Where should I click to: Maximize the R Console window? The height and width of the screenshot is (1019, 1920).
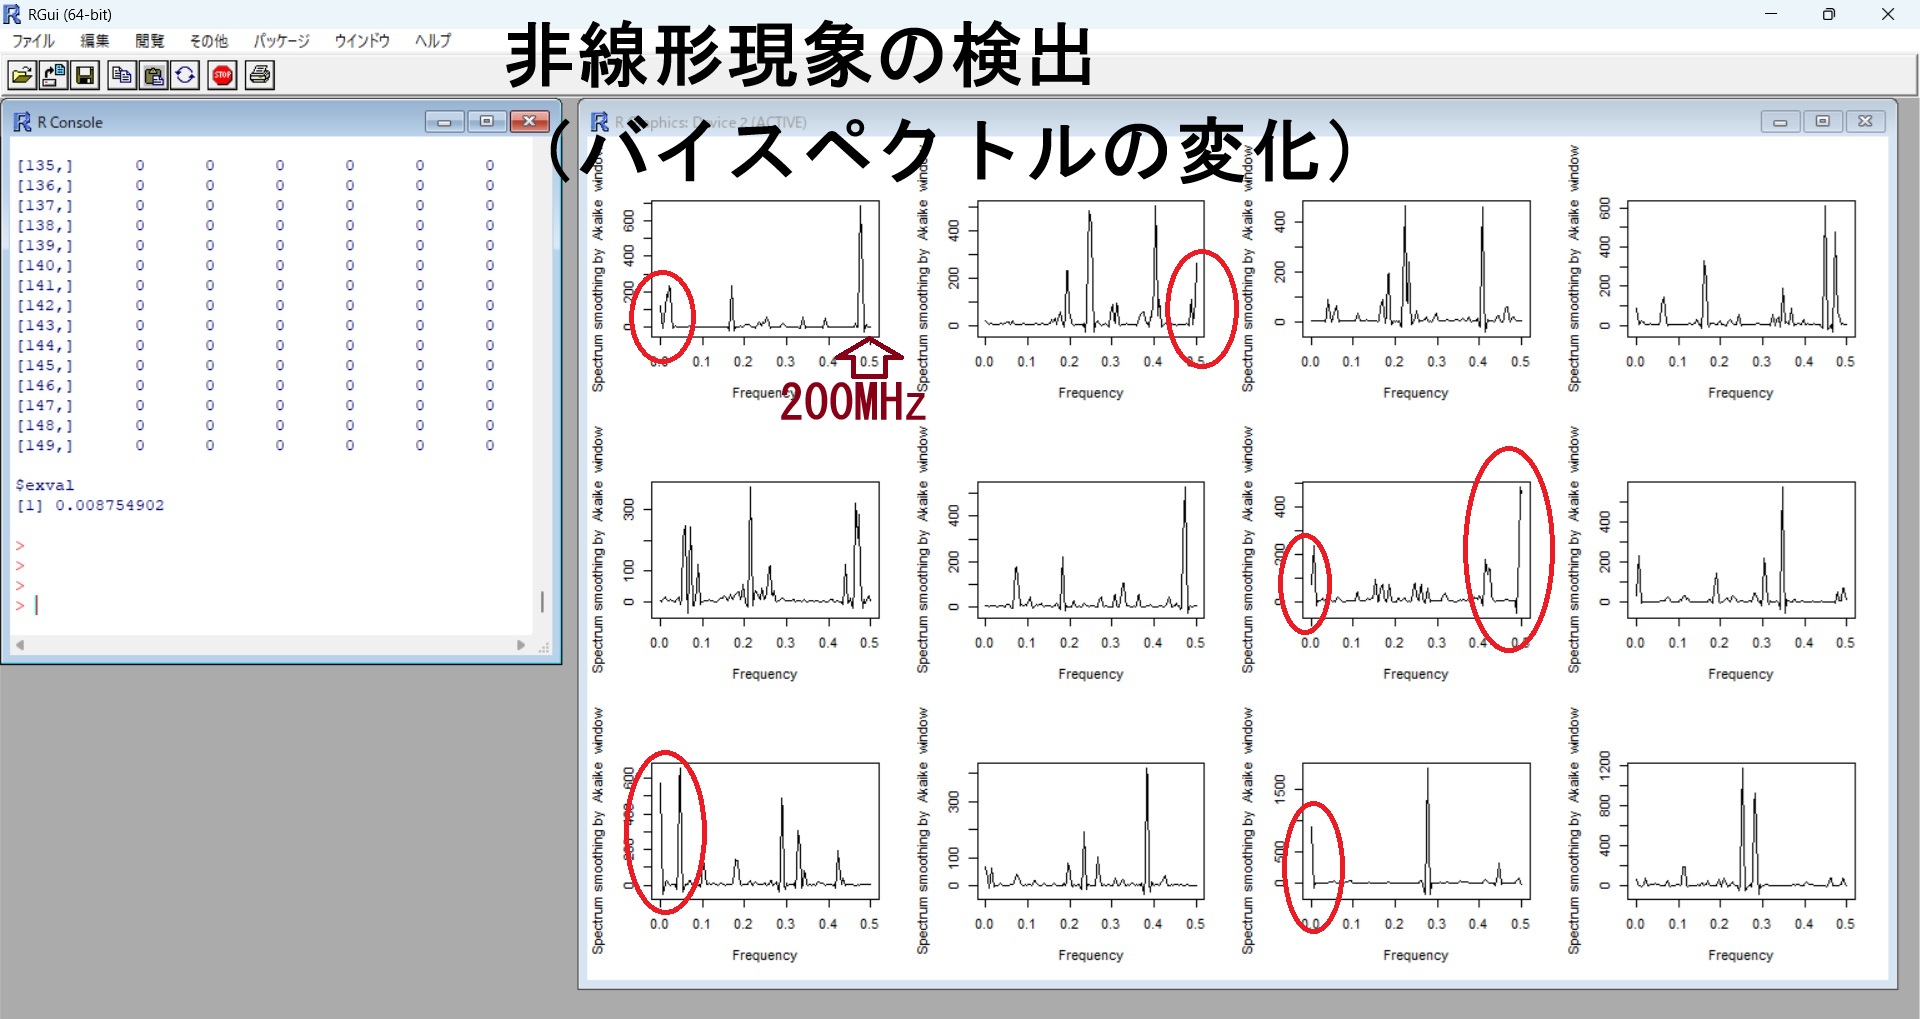(487, 122)
